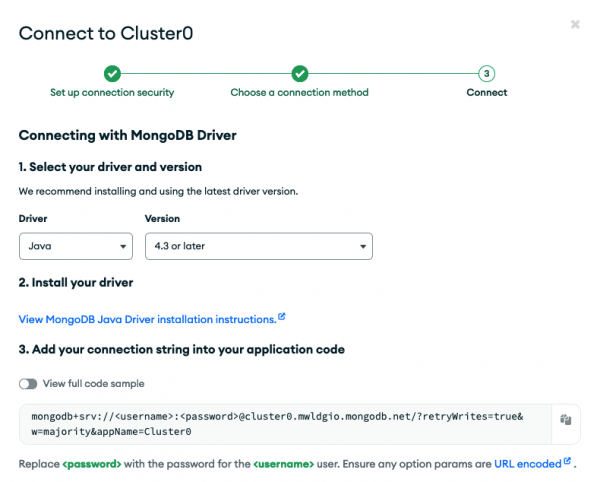Click the green <password> placeholder text
Viewport: 600px width, 482px height.
coord(91,463)
